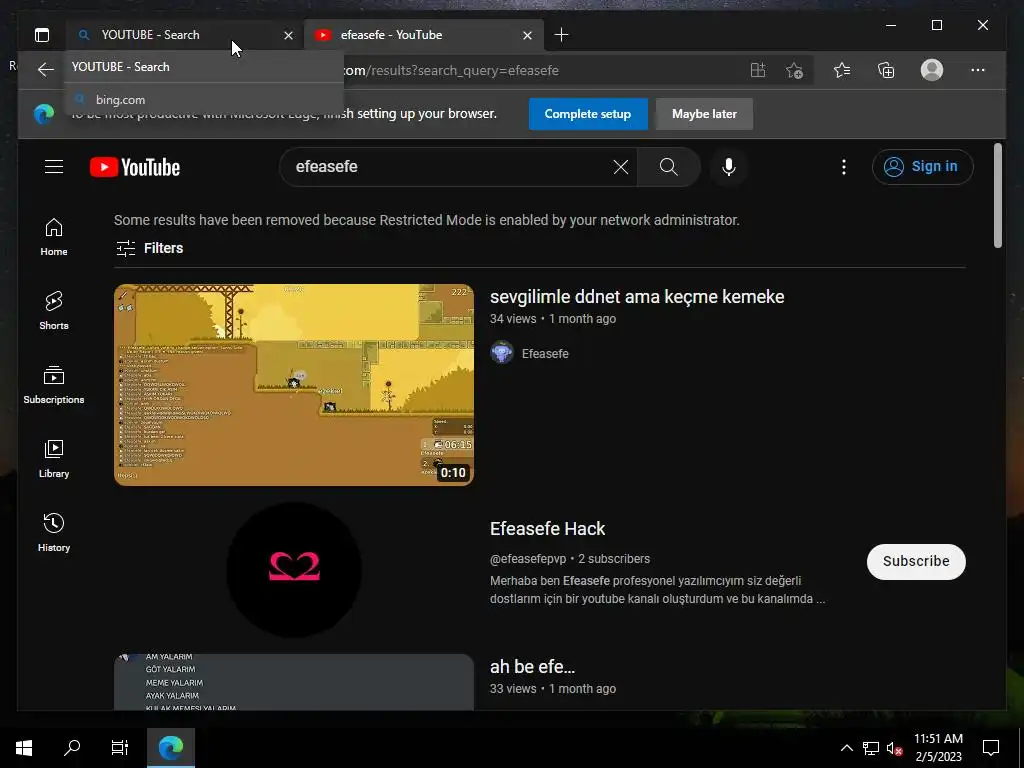
Task: Open a new browser tab
Action: click(x=561, y=35)
